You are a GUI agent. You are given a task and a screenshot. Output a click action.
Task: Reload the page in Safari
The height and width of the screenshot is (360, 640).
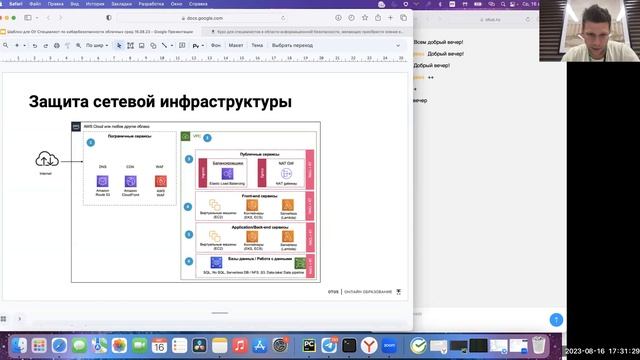pos(283,18)
